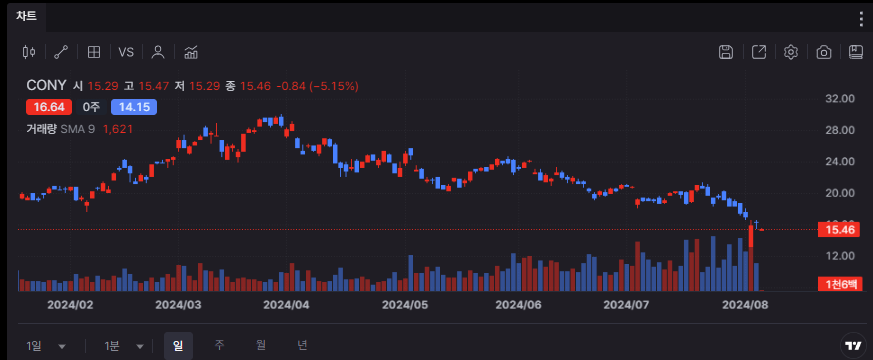Open the candlestick chart type selector
This screenshot has height=360, width=873.
tap(29, 52)
